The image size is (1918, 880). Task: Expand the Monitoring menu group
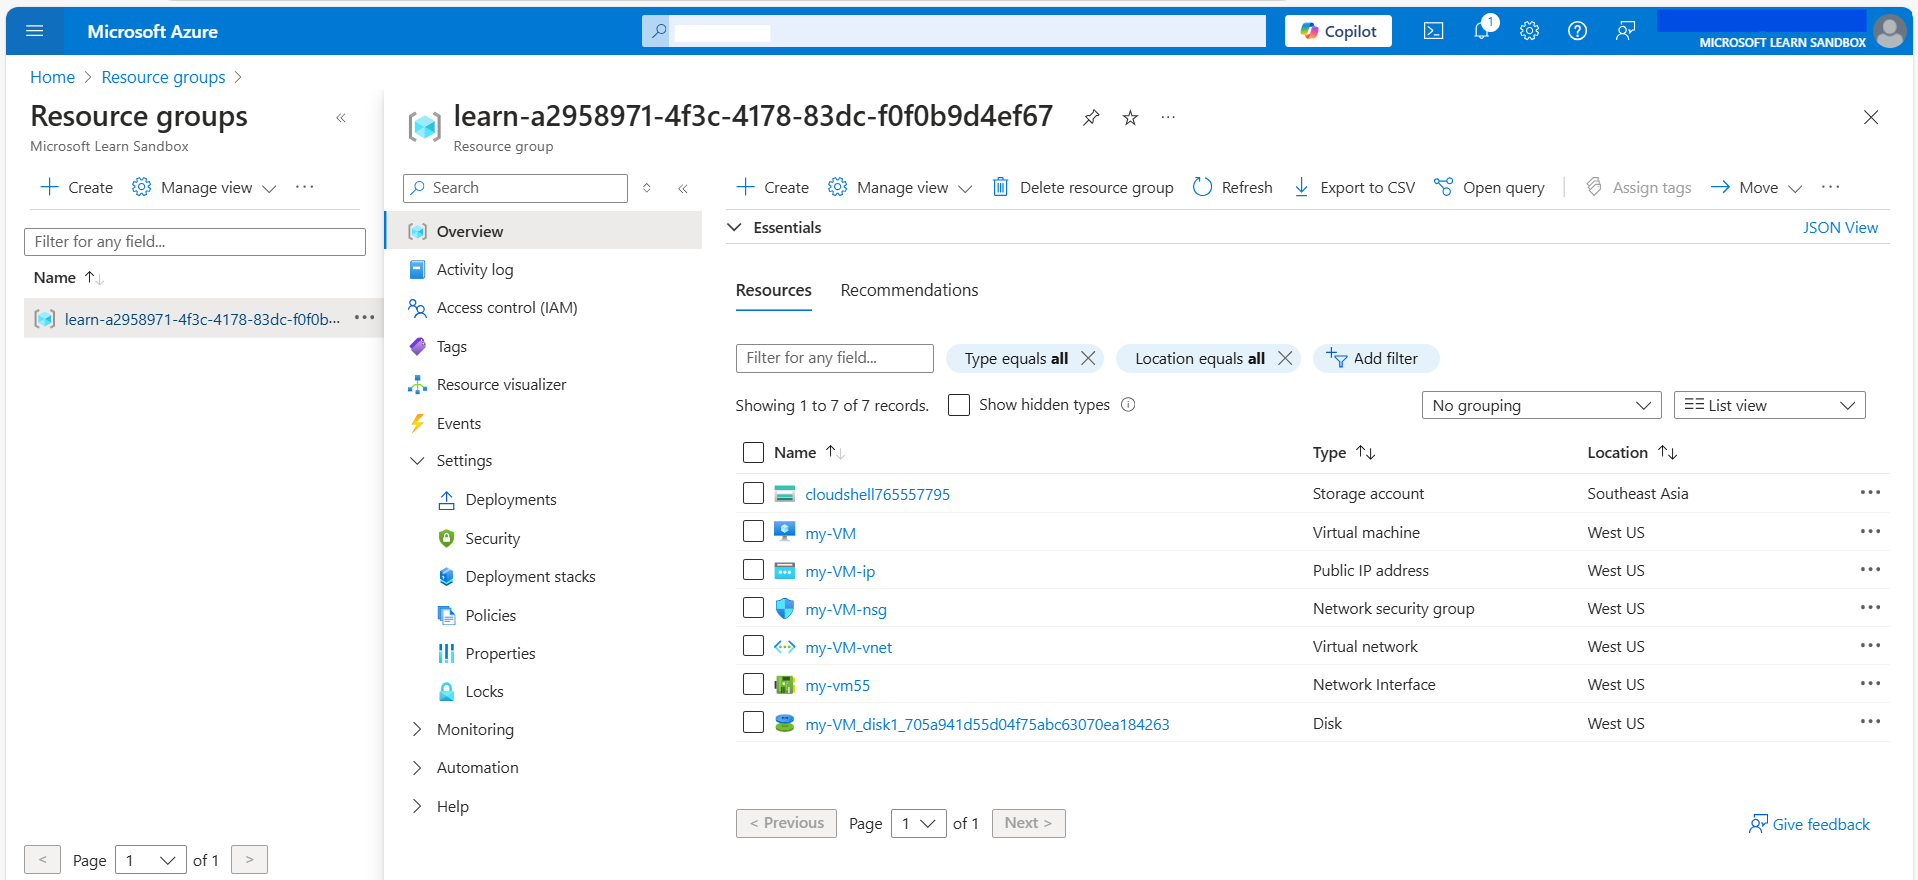click(x=417, y=730)
